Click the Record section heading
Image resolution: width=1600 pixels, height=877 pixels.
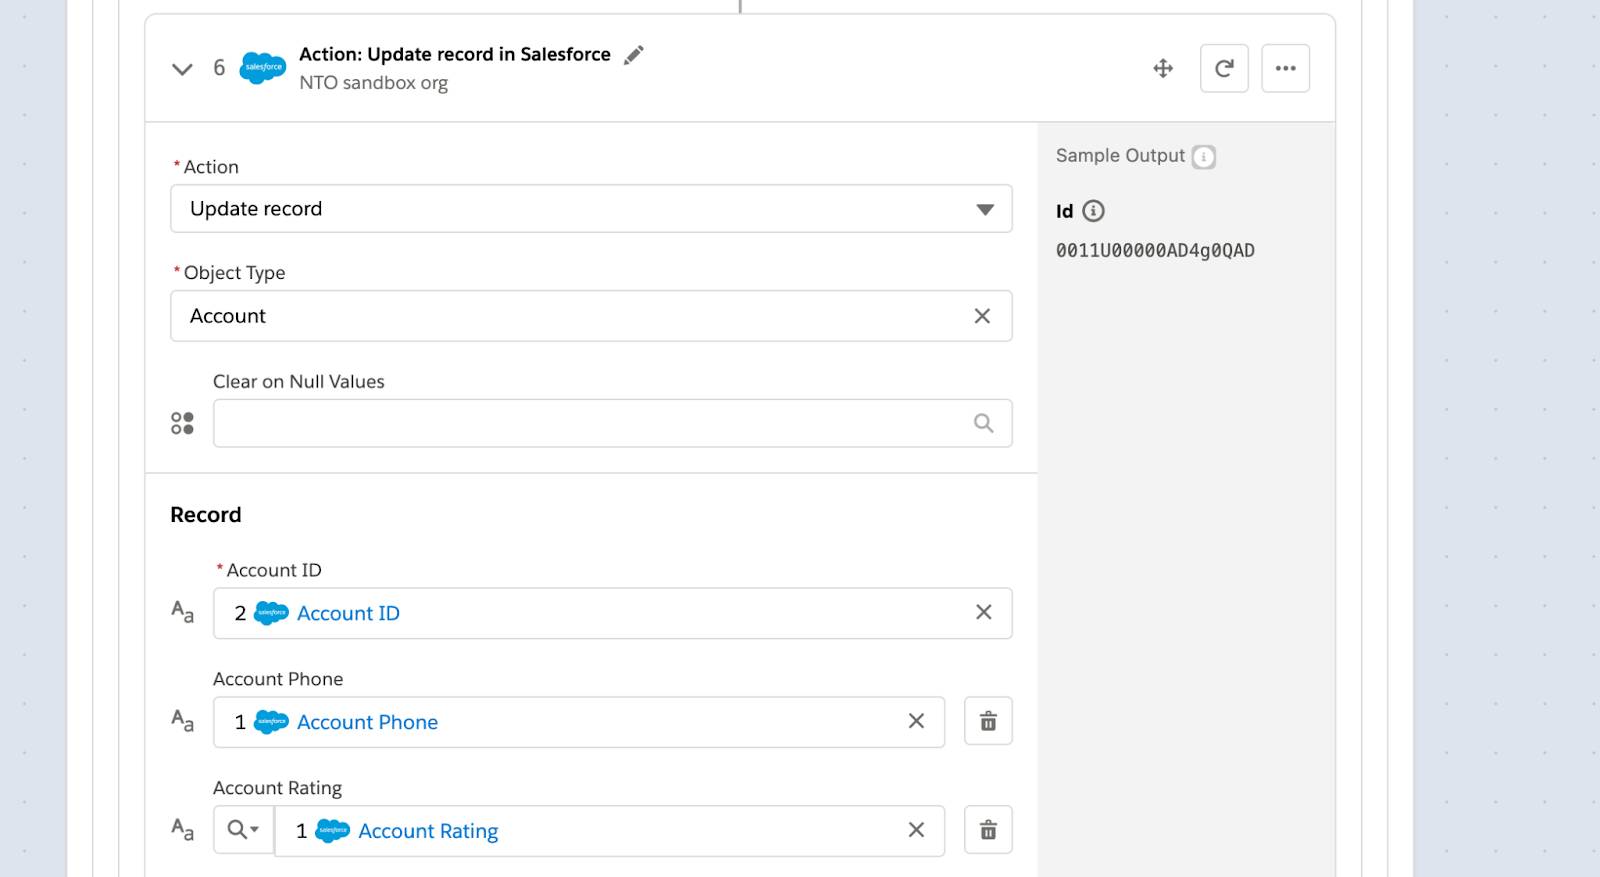[205, 515]
